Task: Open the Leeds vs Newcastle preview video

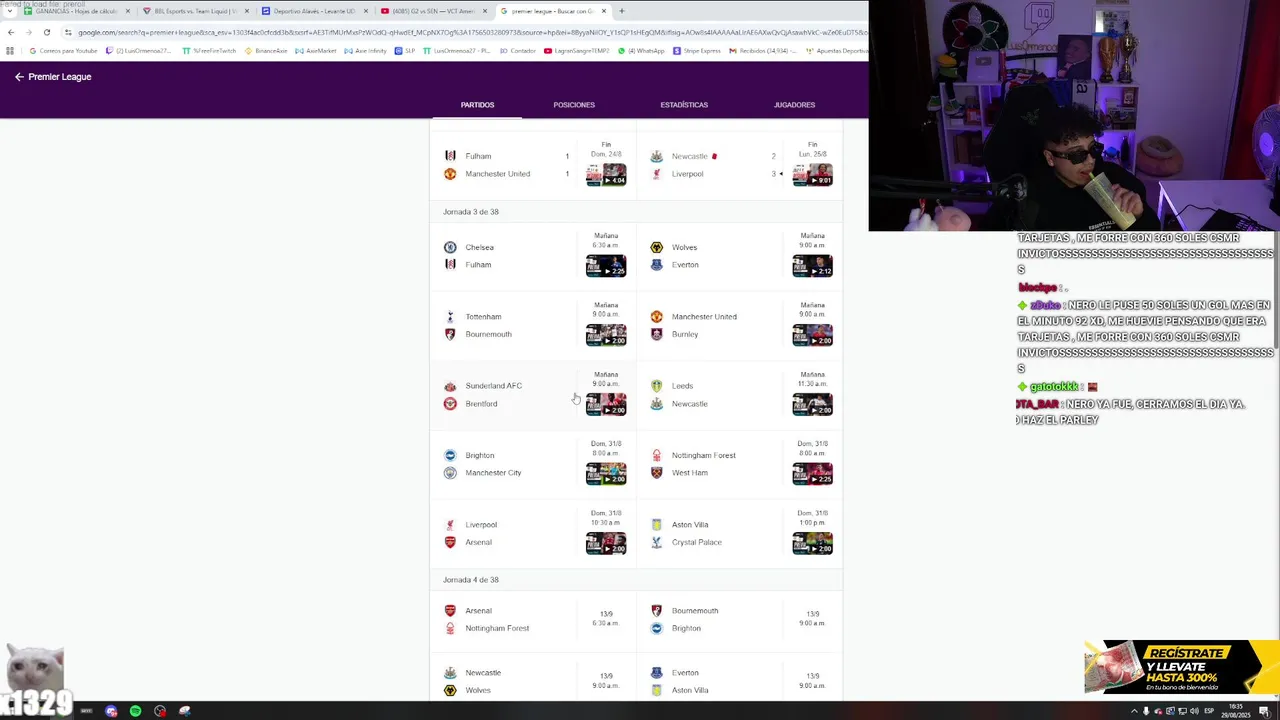Action: pos(812,404)
